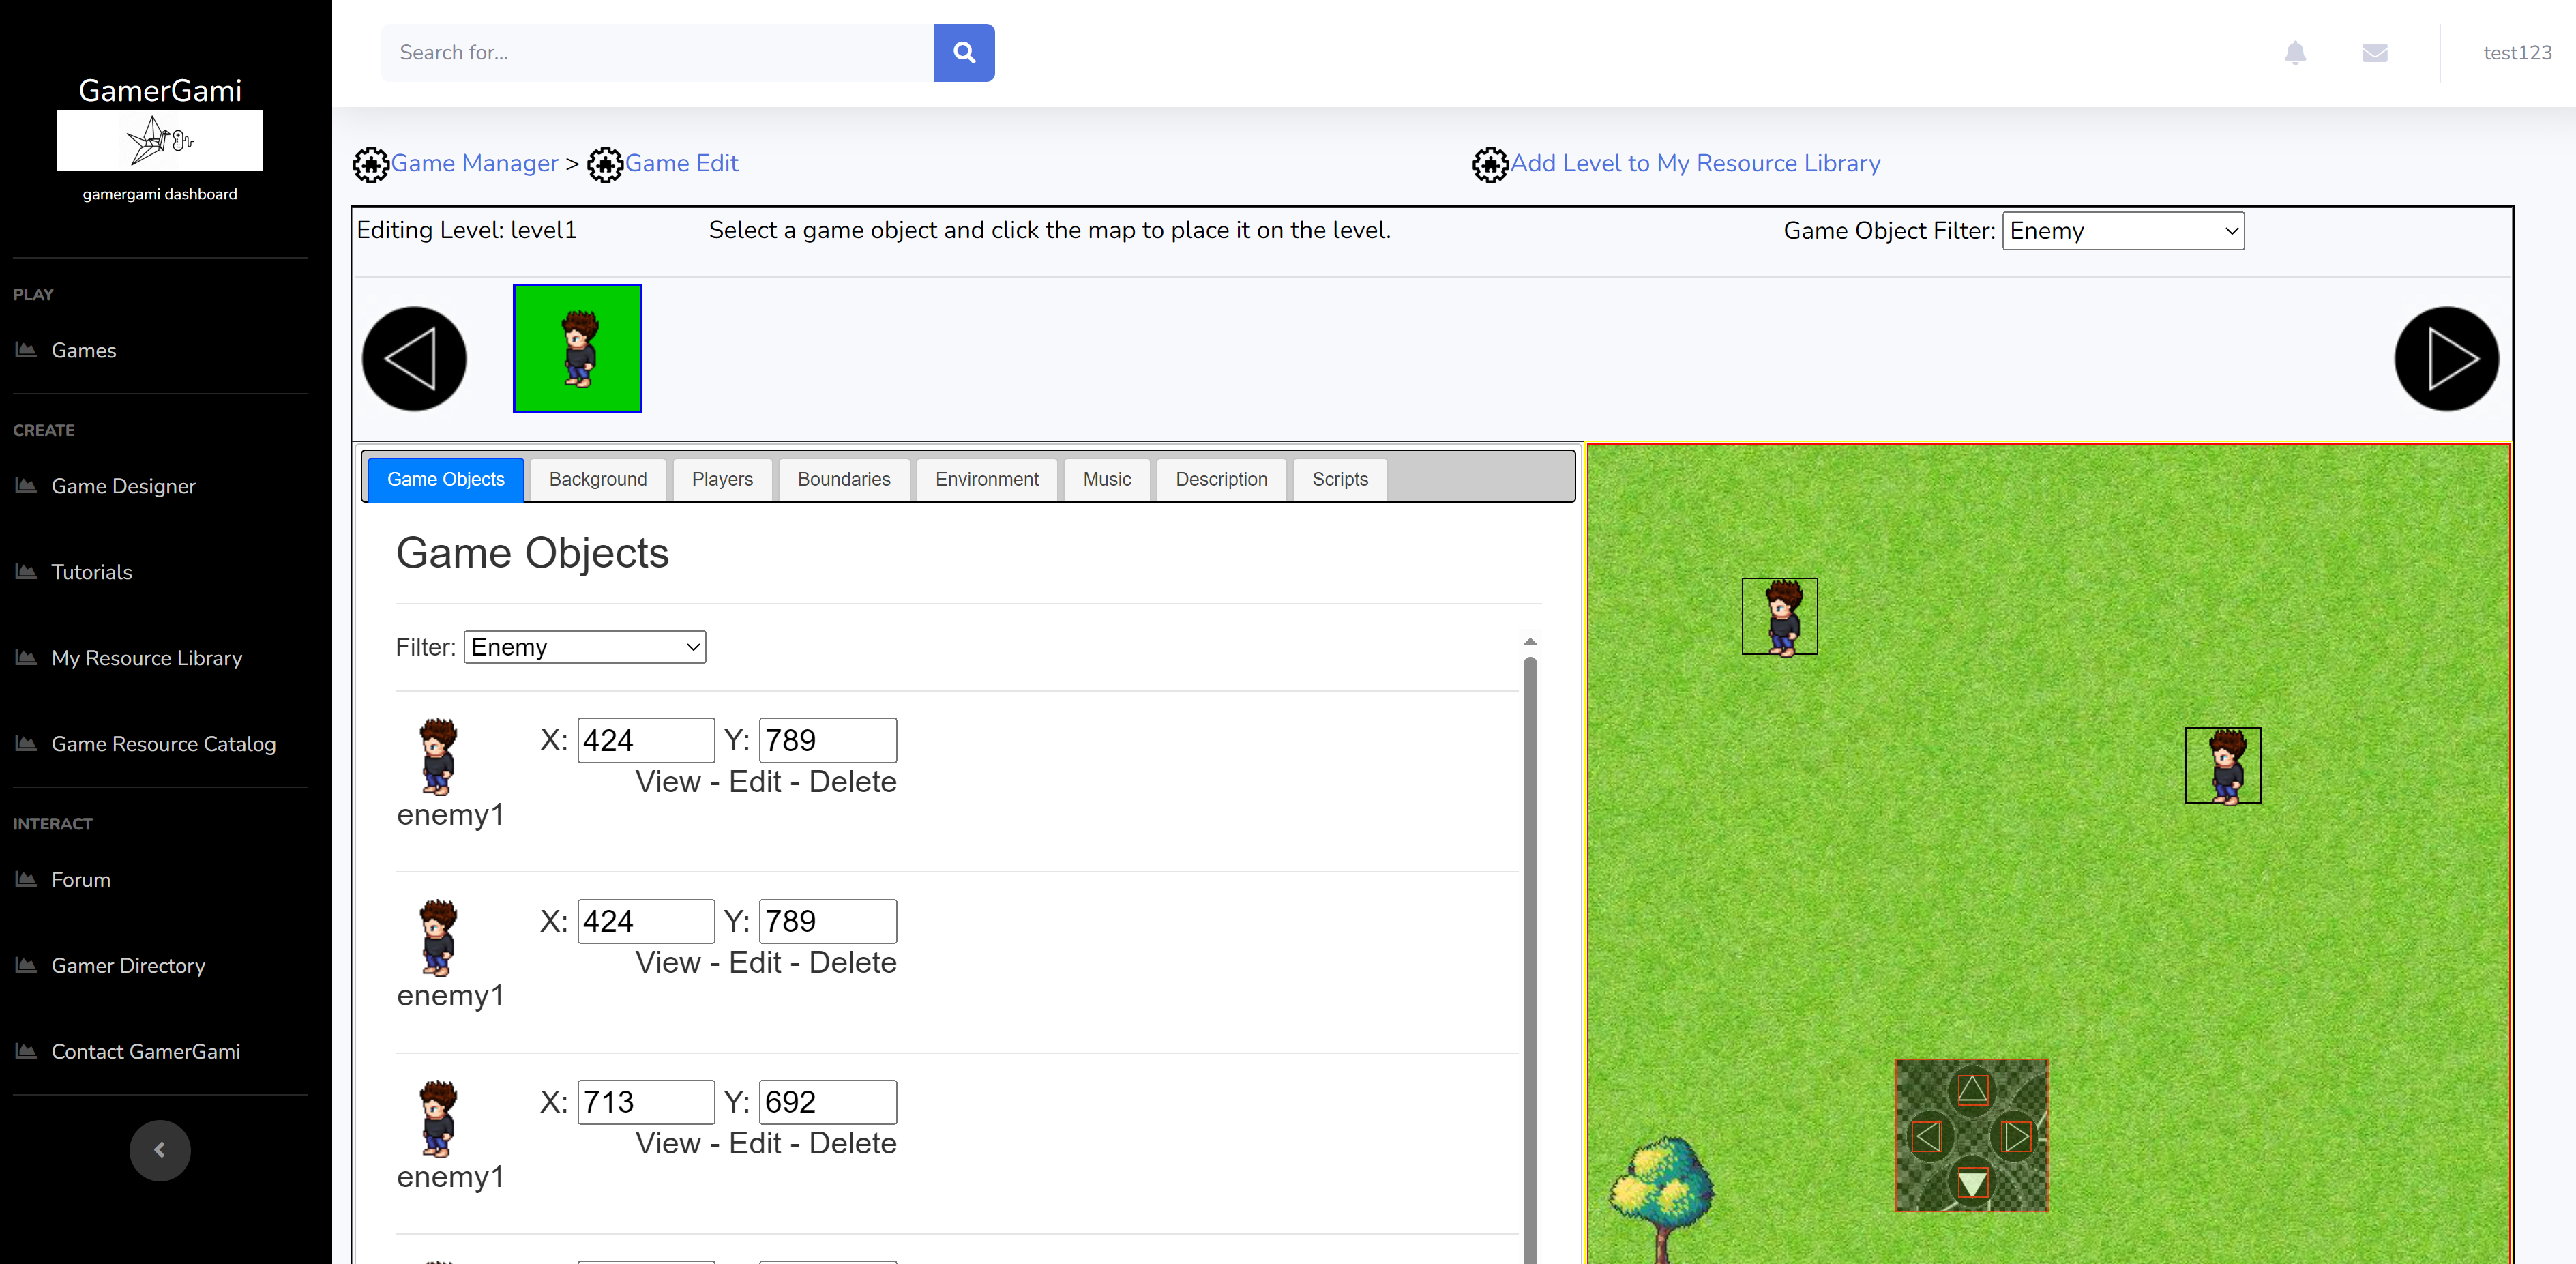The height and width of the screenshot is (1264, 2576).
Task: Click the left arrow object carousel button
Action: point(413,358)
